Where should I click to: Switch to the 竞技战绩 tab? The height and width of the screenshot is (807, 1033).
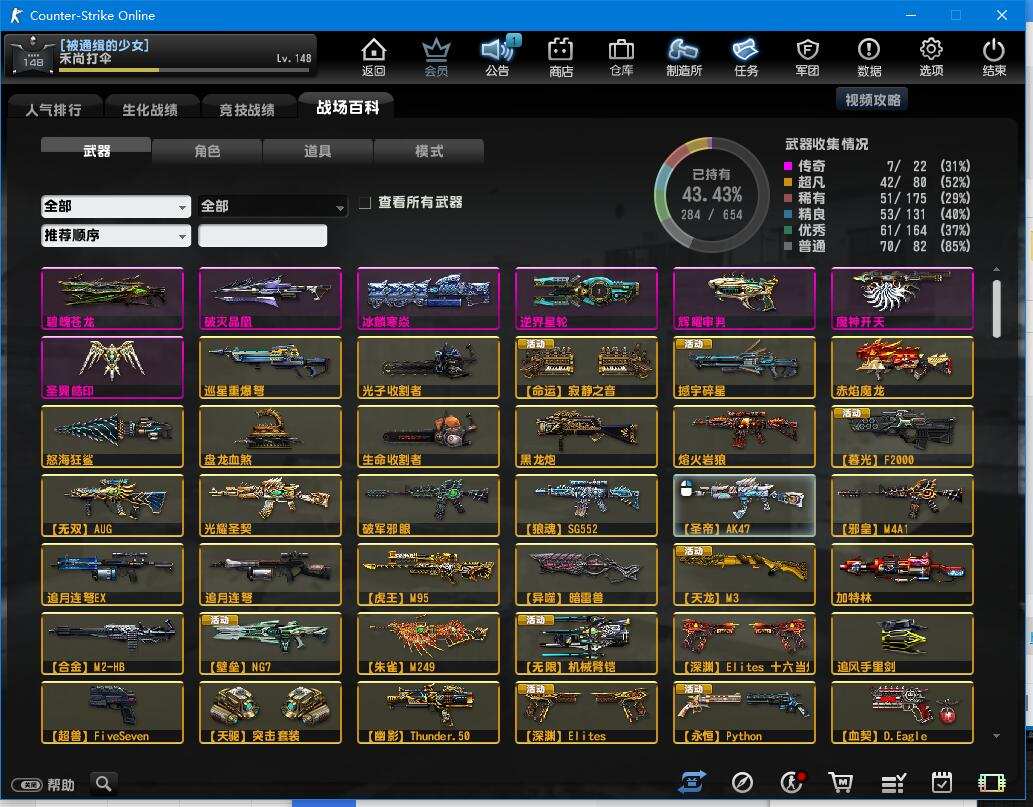coord(247,109)
